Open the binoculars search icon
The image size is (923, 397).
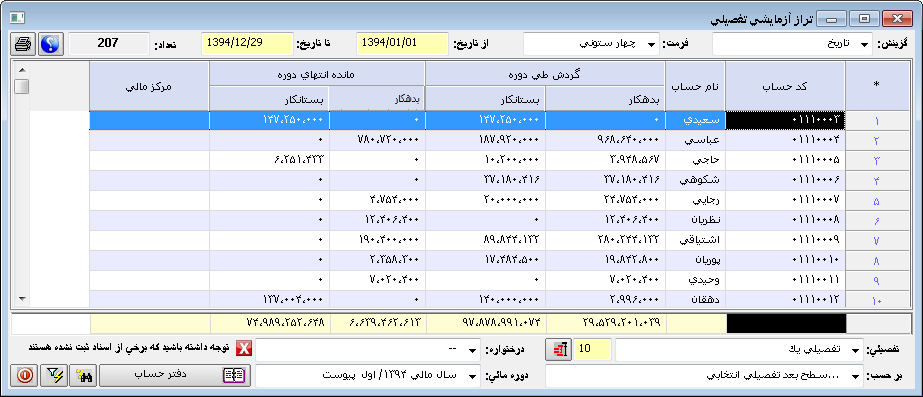[83, 376]
